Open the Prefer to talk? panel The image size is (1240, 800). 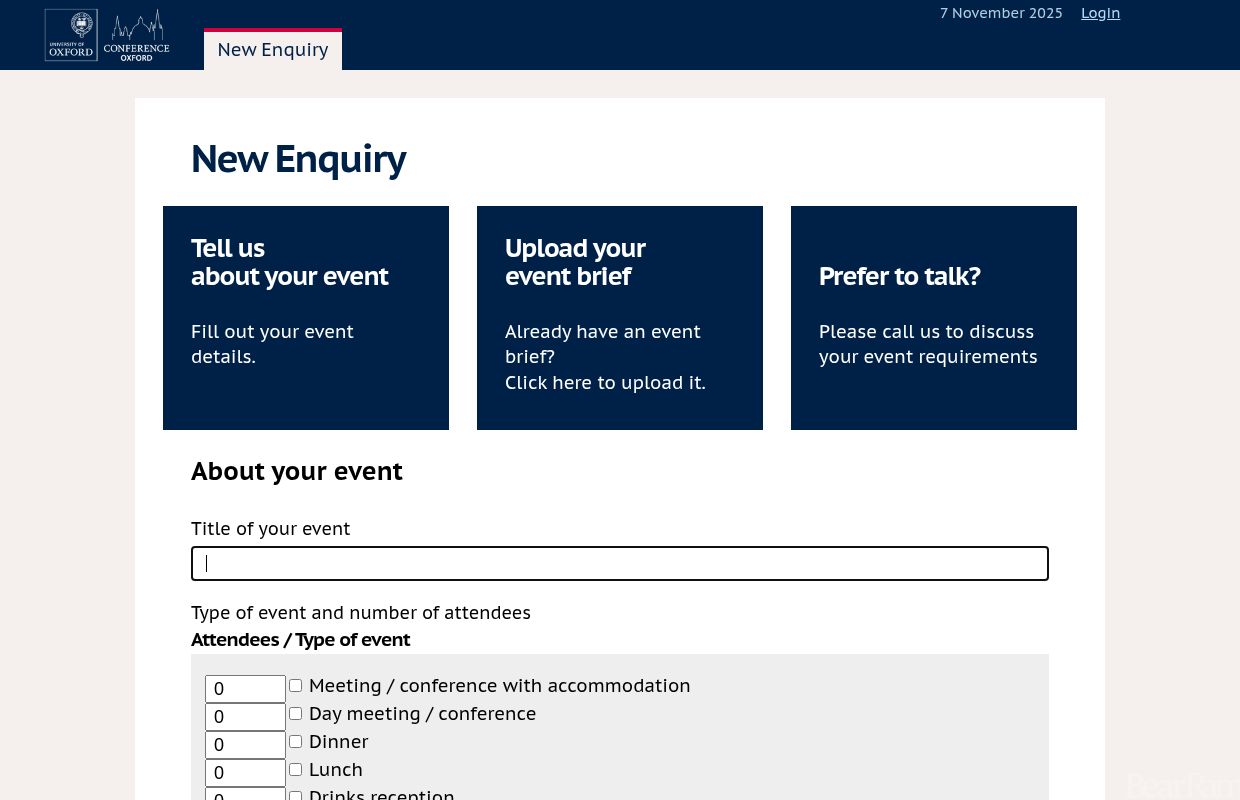point(933,317)
